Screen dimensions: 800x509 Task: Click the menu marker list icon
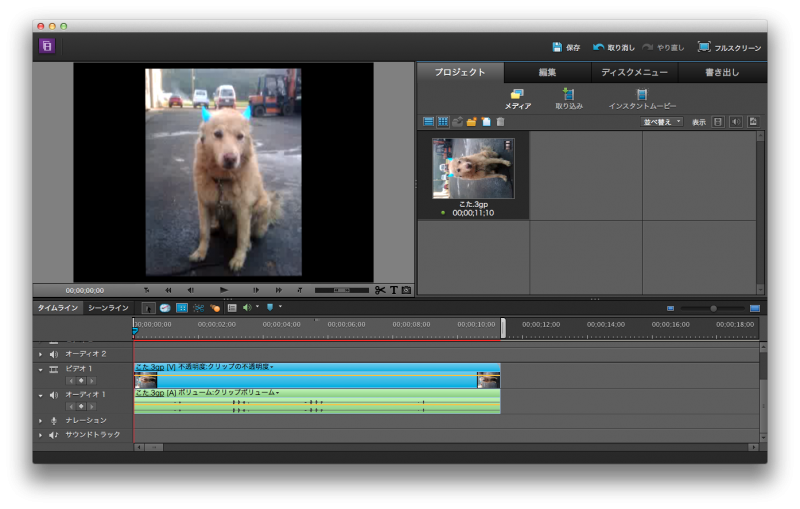pyautogui.click(x=232, y=308)
